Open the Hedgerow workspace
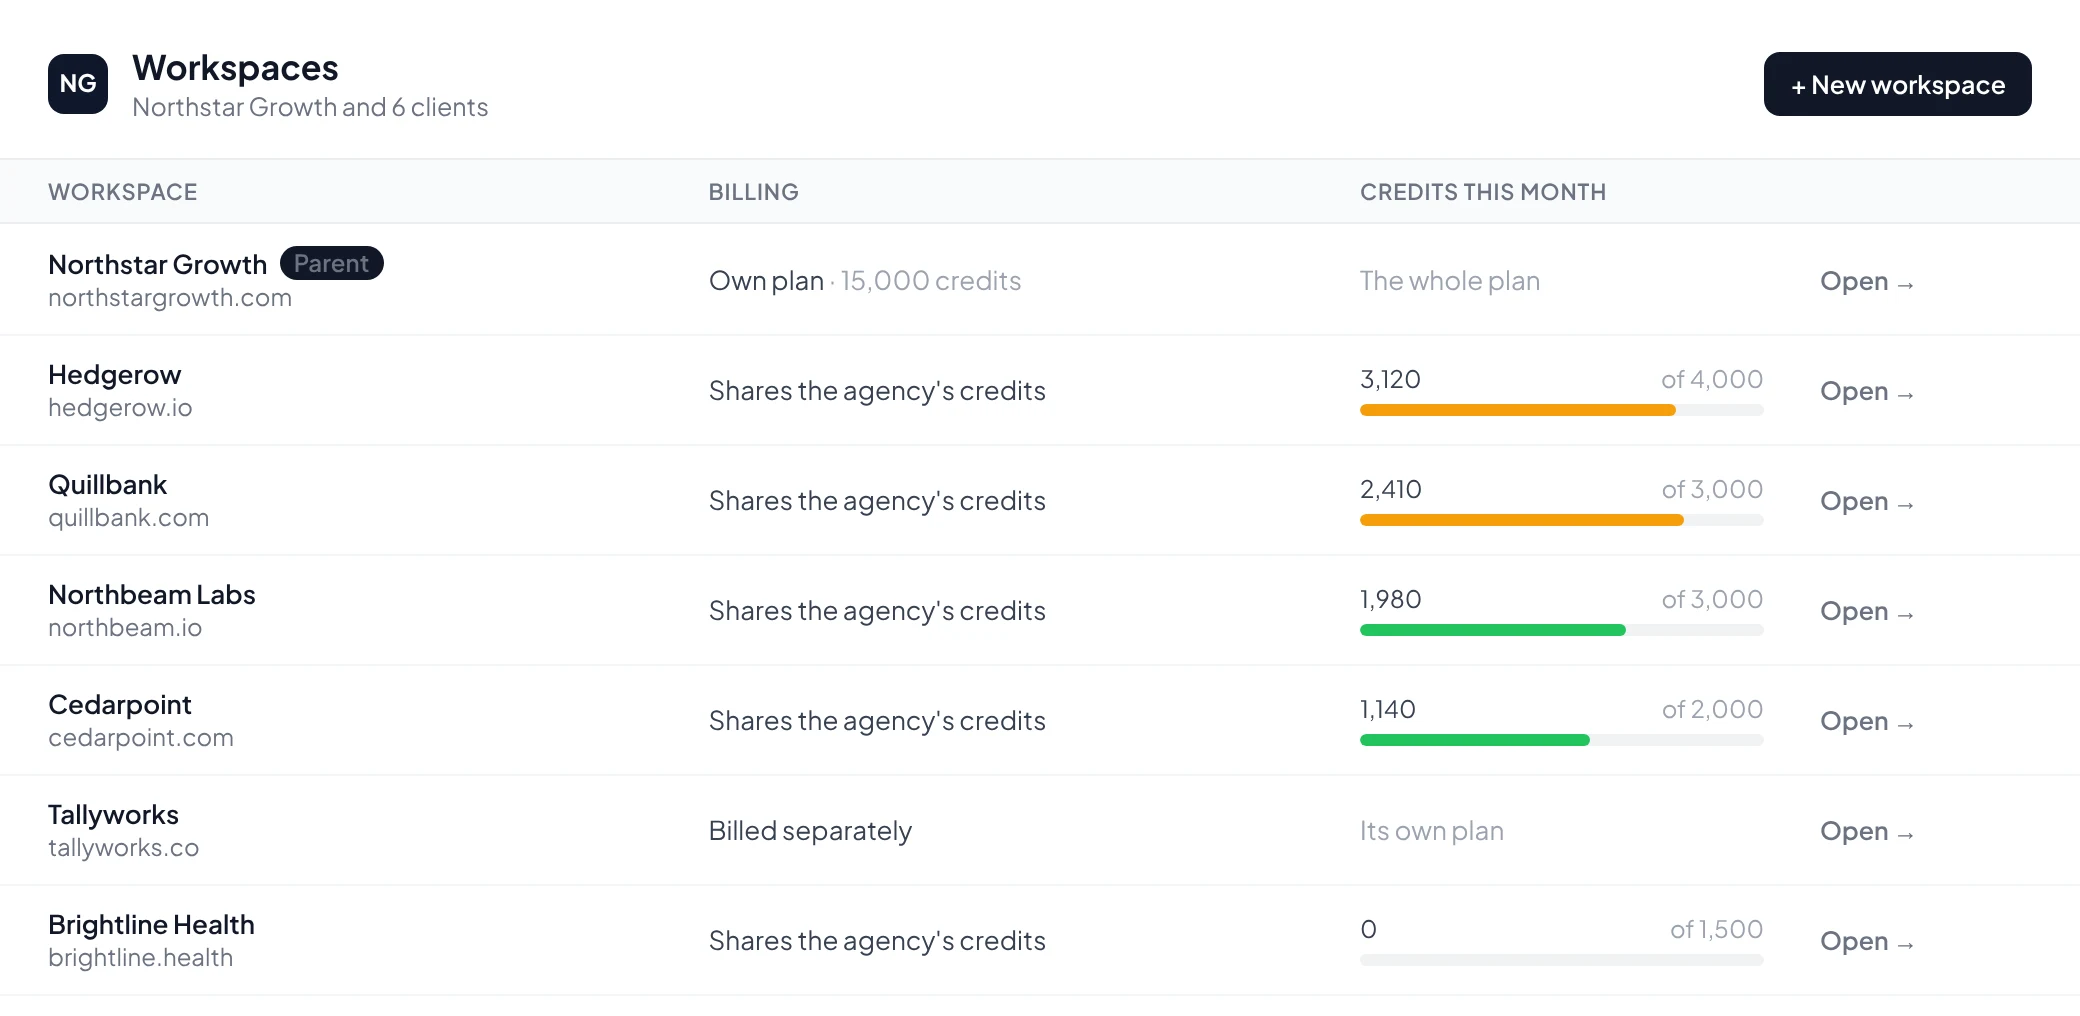This screenshot has height=1016, width=2080. 1866,391
